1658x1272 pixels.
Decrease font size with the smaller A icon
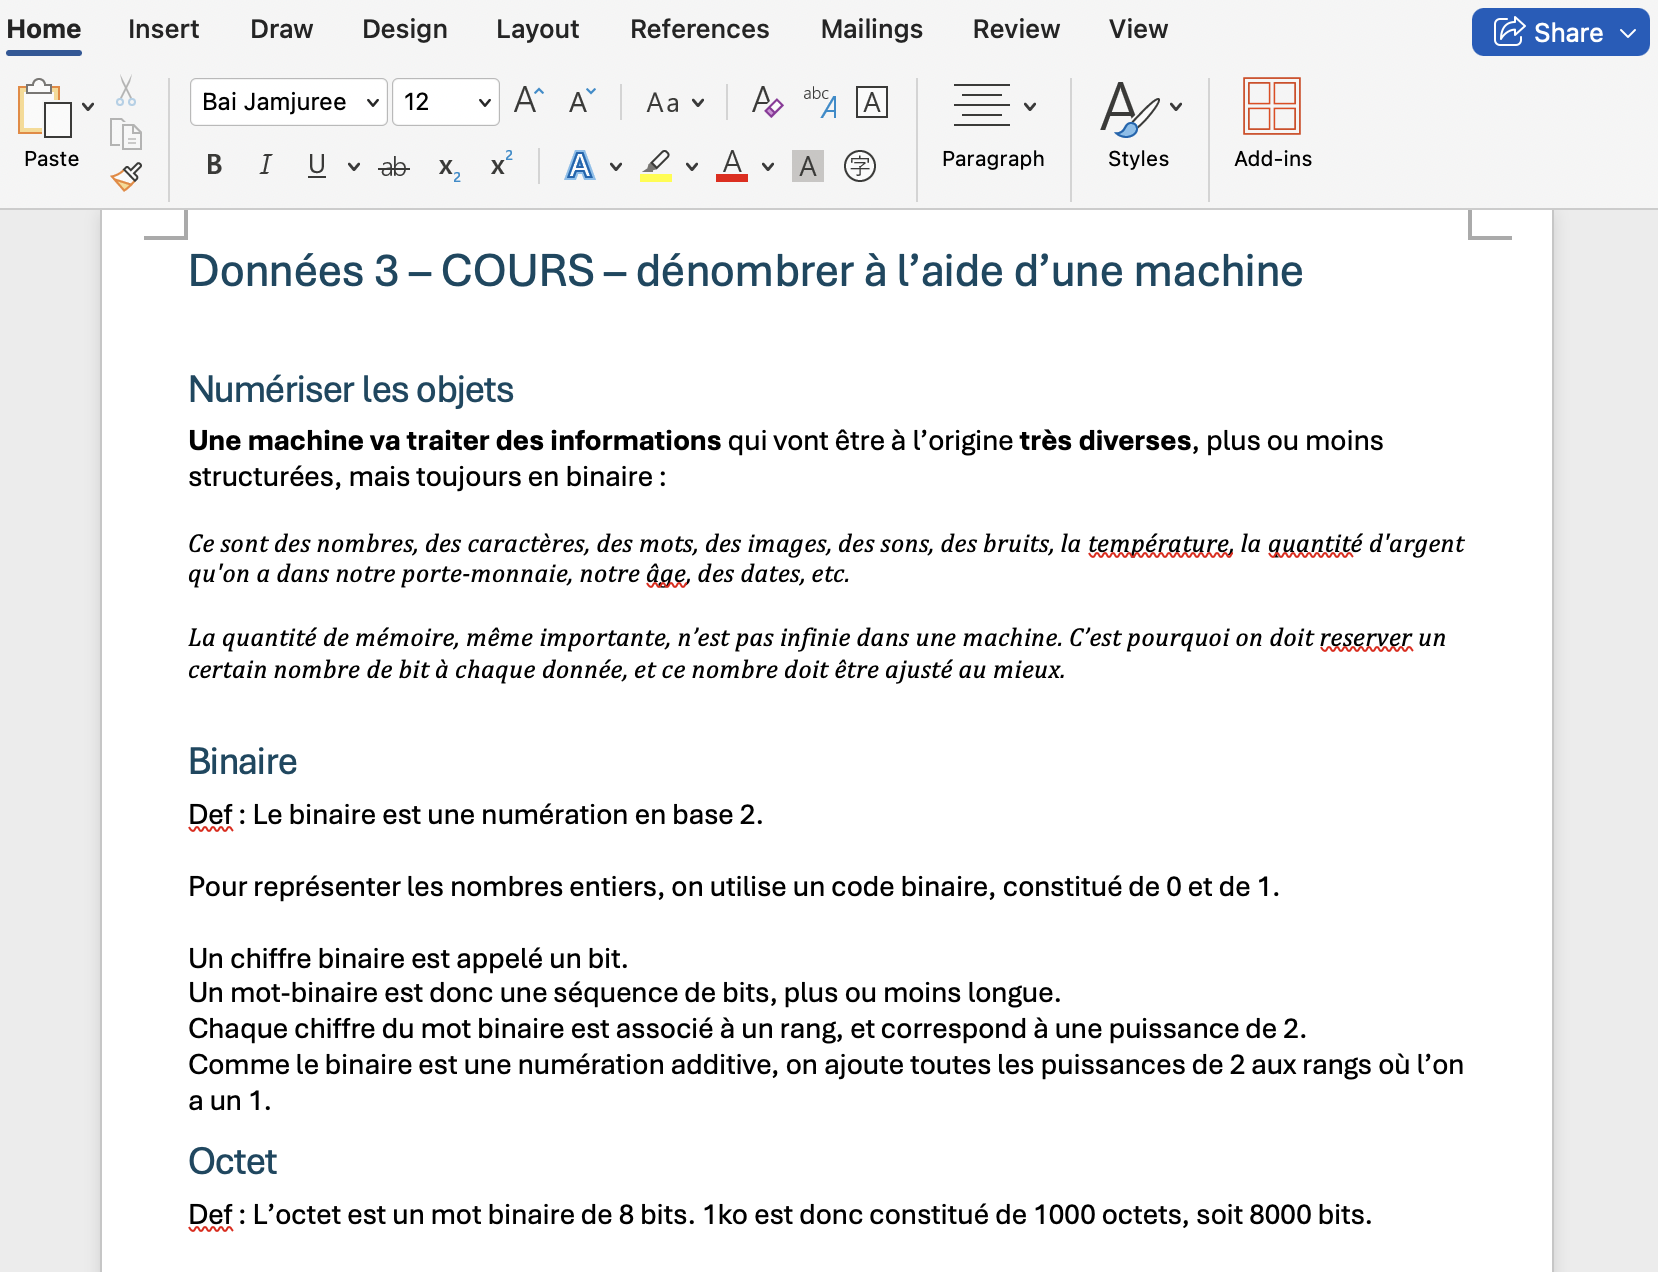[581, 101]
